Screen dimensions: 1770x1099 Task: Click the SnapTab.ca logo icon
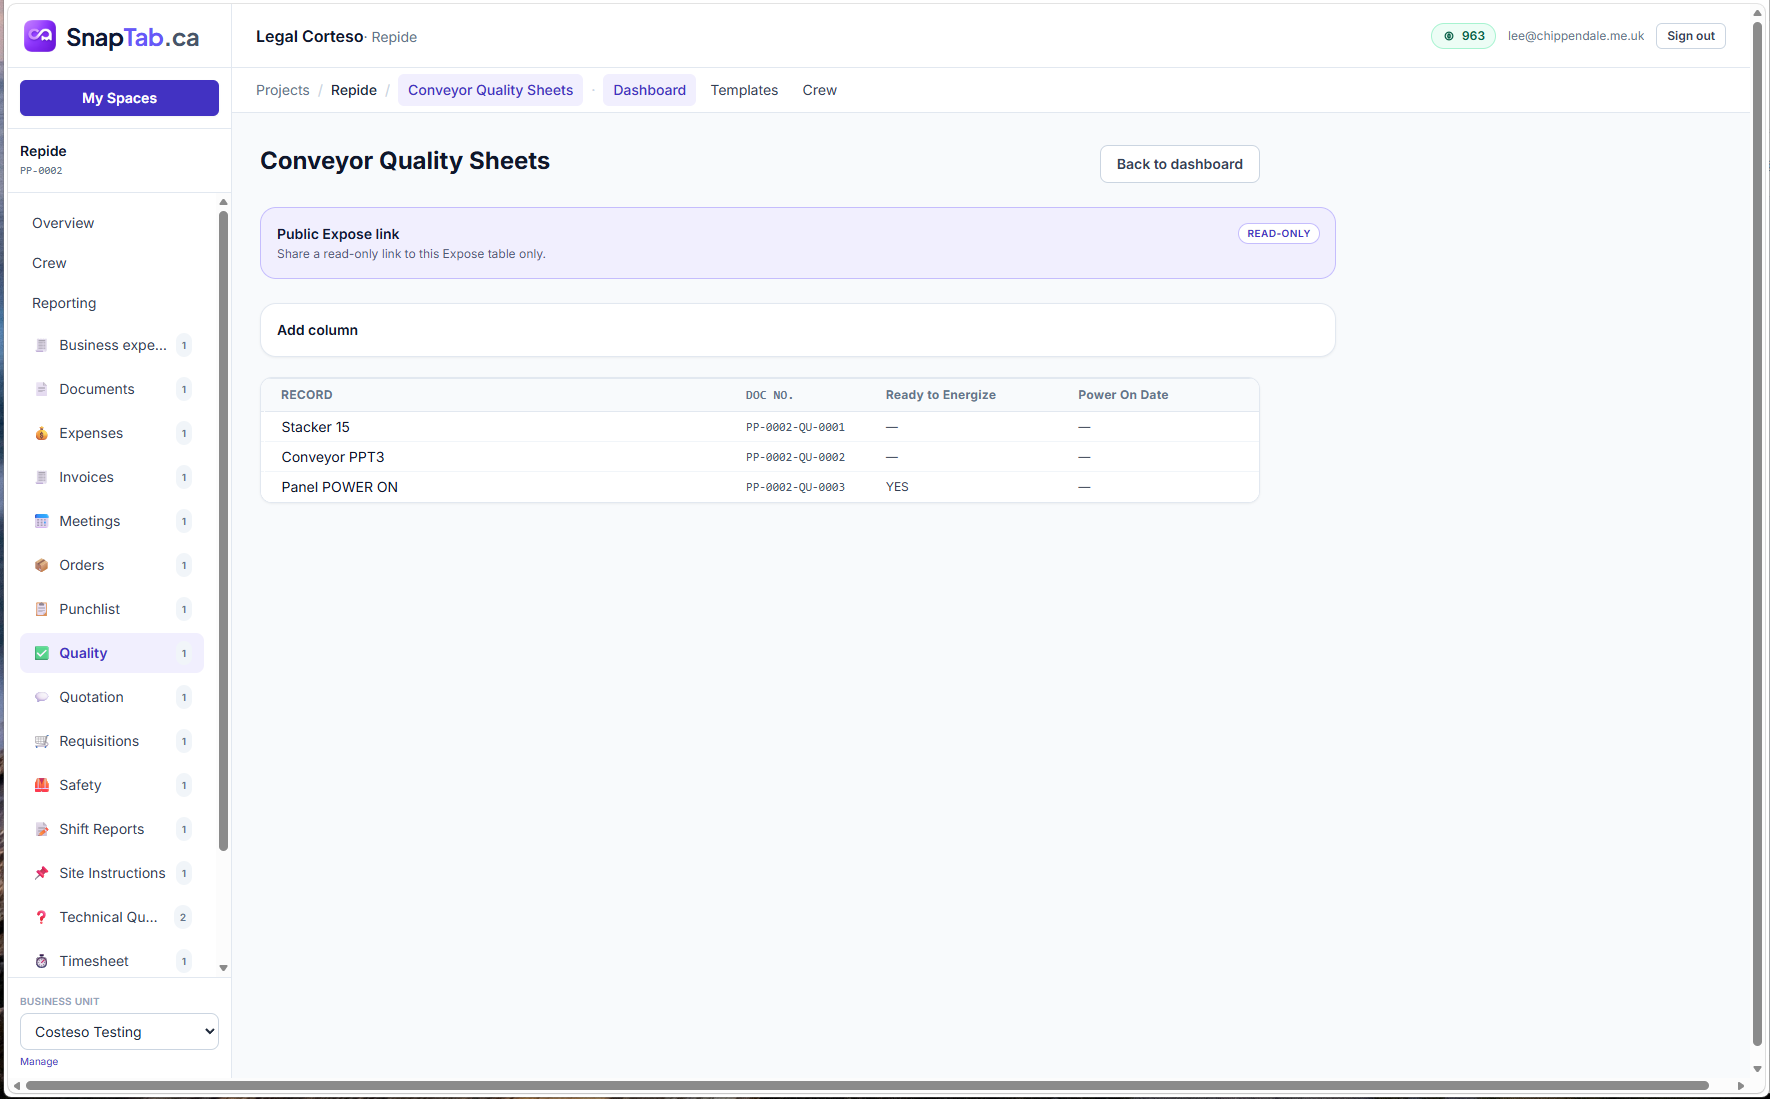tap(40, 36)
